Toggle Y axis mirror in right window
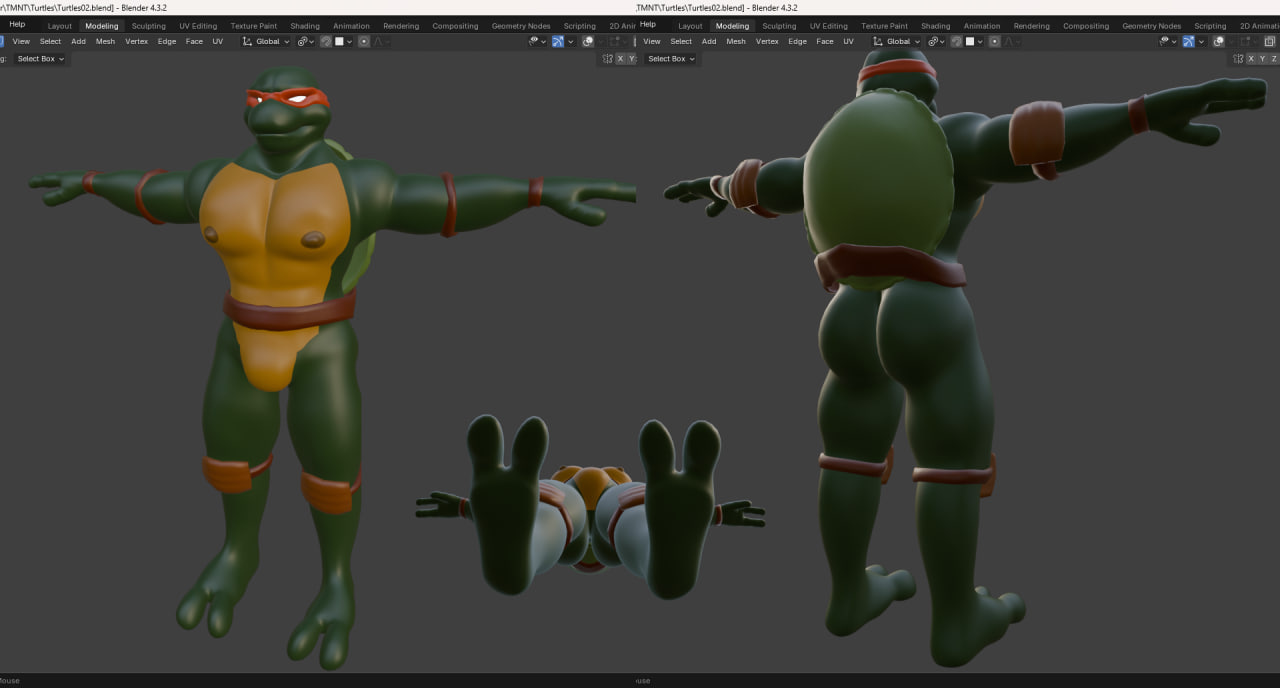This screenshot has height=688, width=1280. click(x=1262, y=59)
